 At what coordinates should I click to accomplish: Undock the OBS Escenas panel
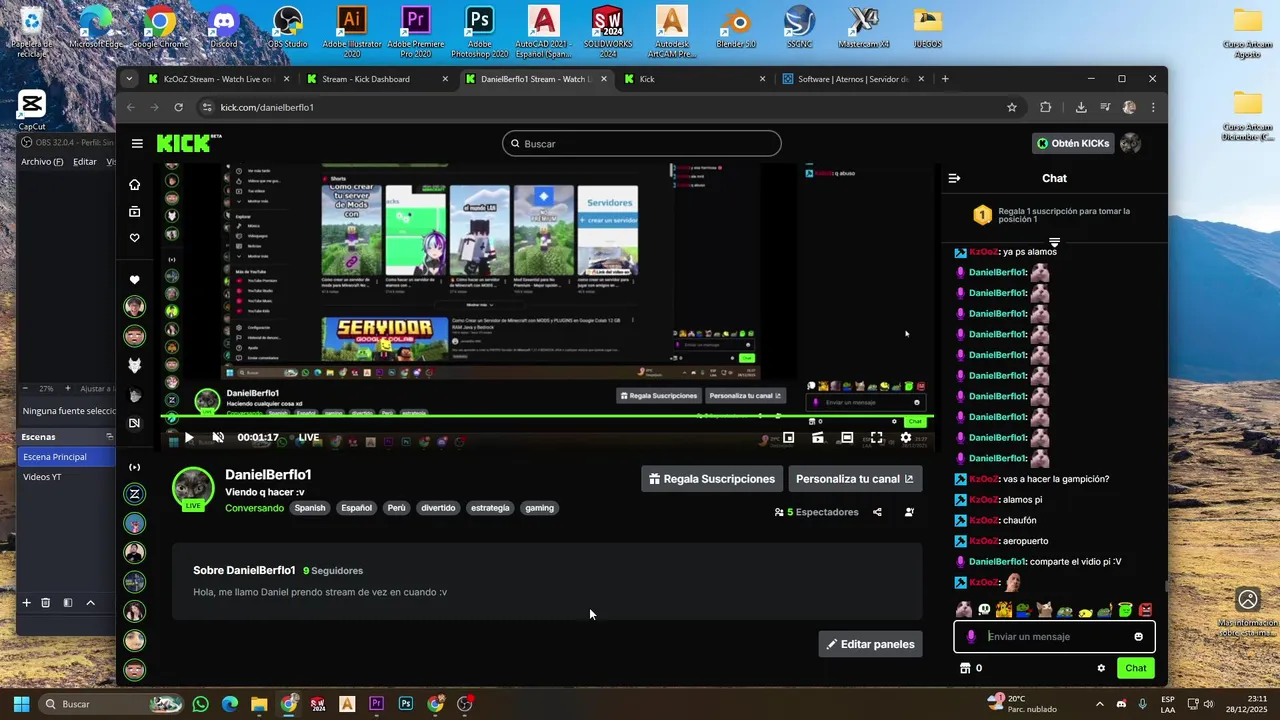[x=110, y=437]
